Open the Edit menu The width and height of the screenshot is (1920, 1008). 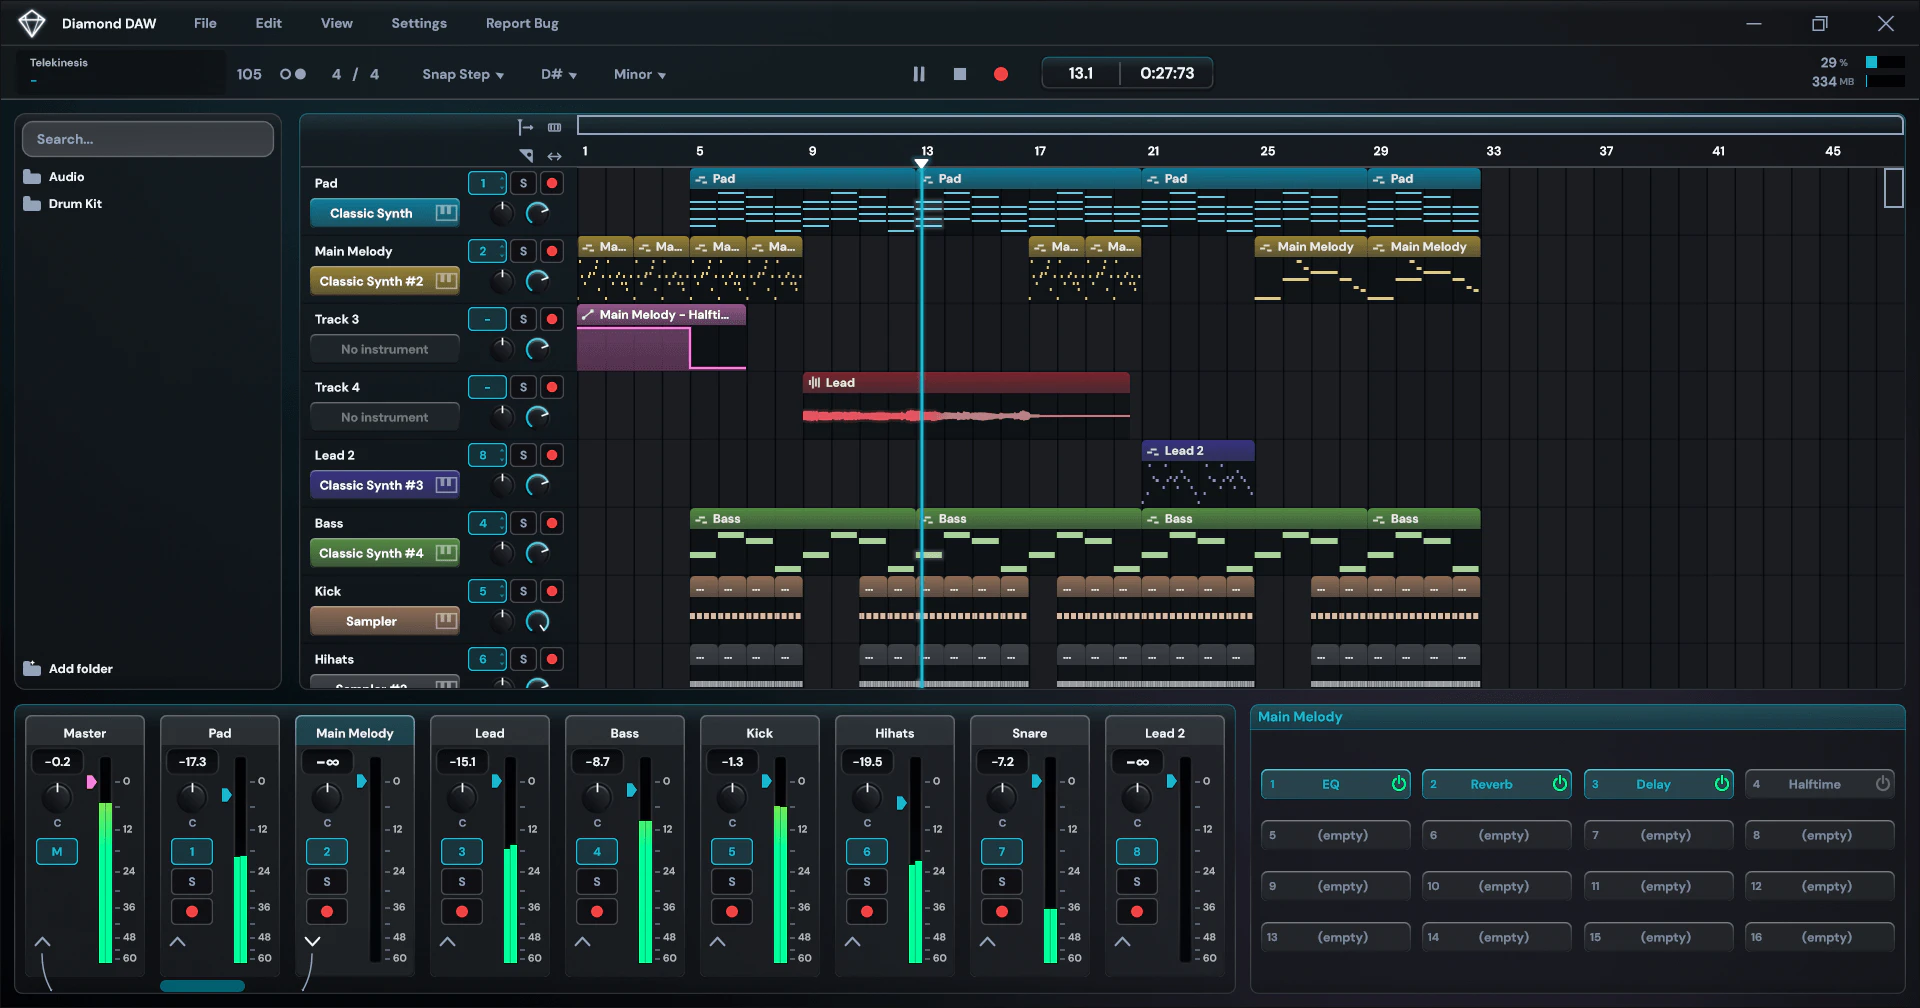tap(268, 23)
